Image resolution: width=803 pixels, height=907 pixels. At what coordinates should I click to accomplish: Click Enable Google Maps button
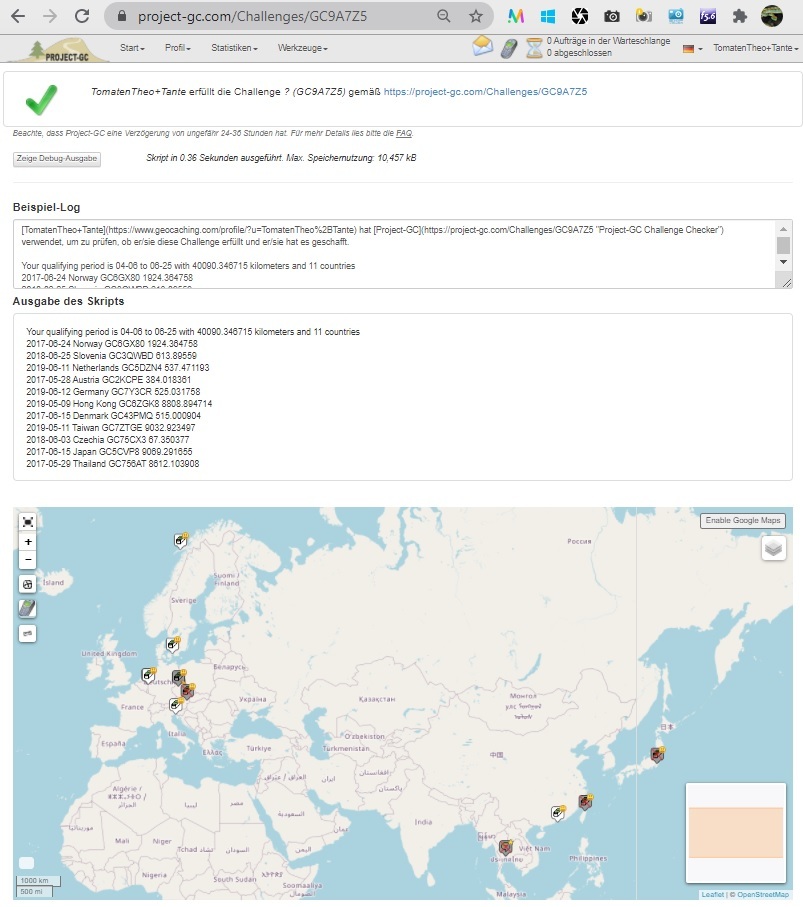pyautogui.click(x=743, y=521)
